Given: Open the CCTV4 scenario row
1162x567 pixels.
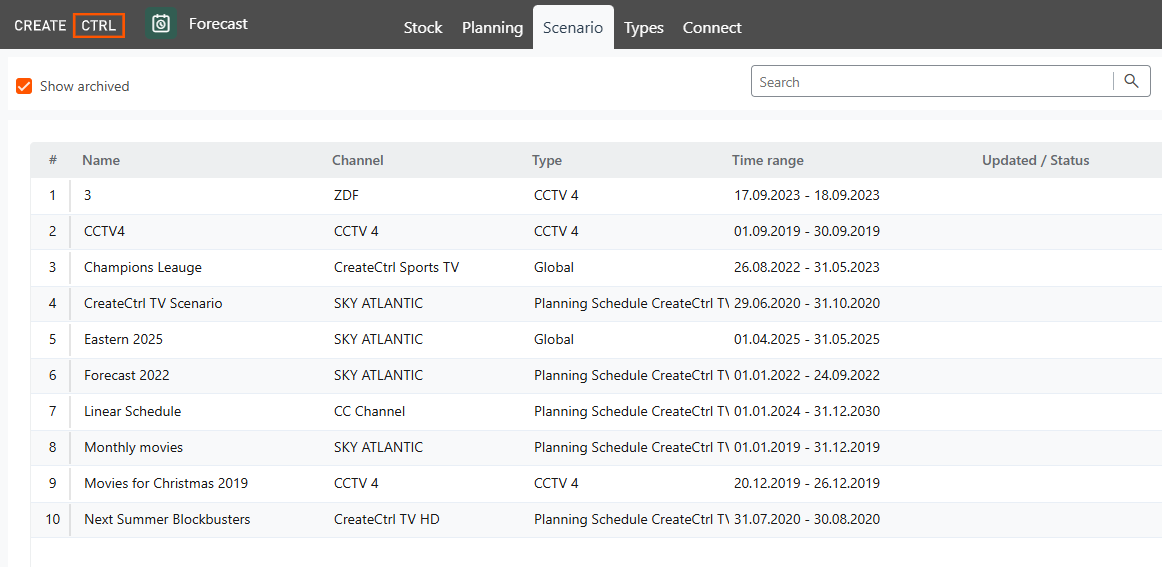Looking at the screenshot, I should (x=104, y=231).
